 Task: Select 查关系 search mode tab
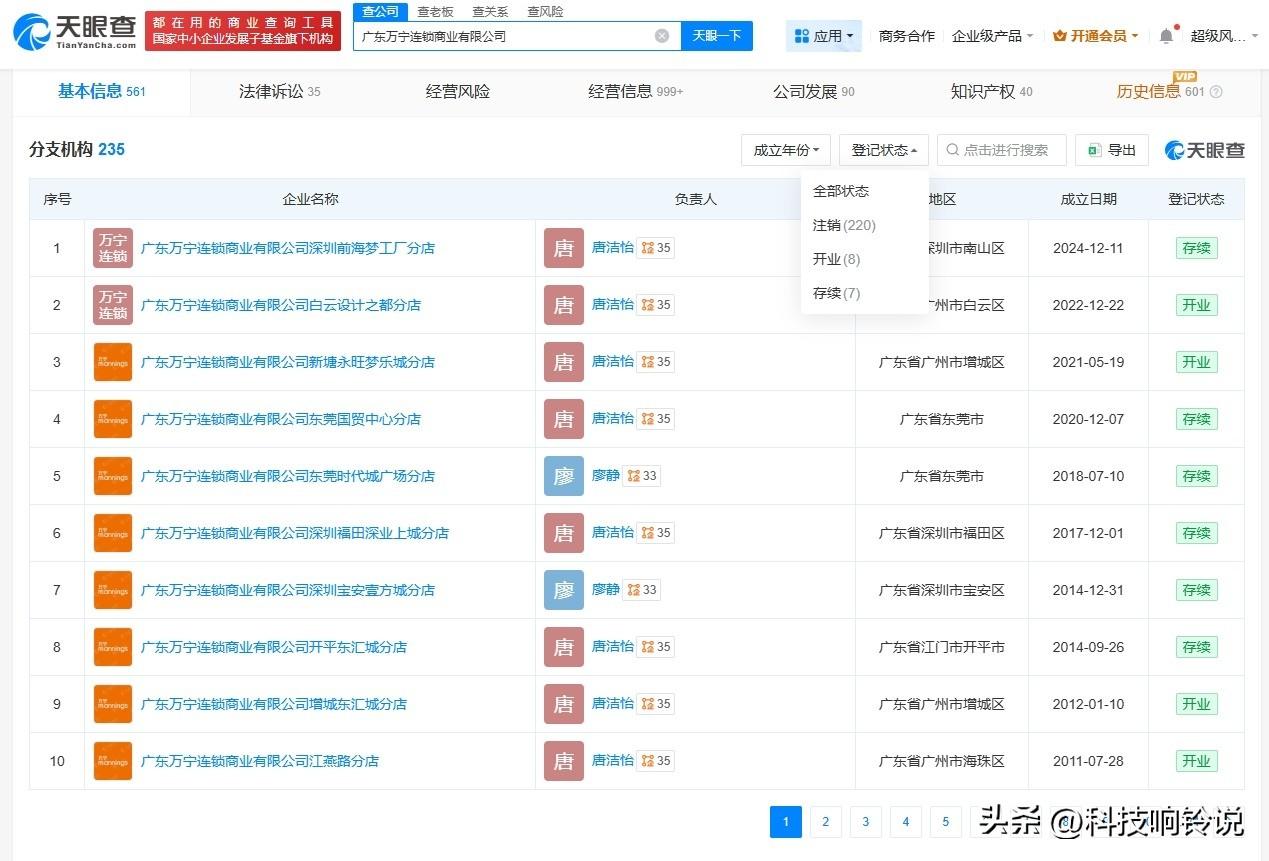490,12
